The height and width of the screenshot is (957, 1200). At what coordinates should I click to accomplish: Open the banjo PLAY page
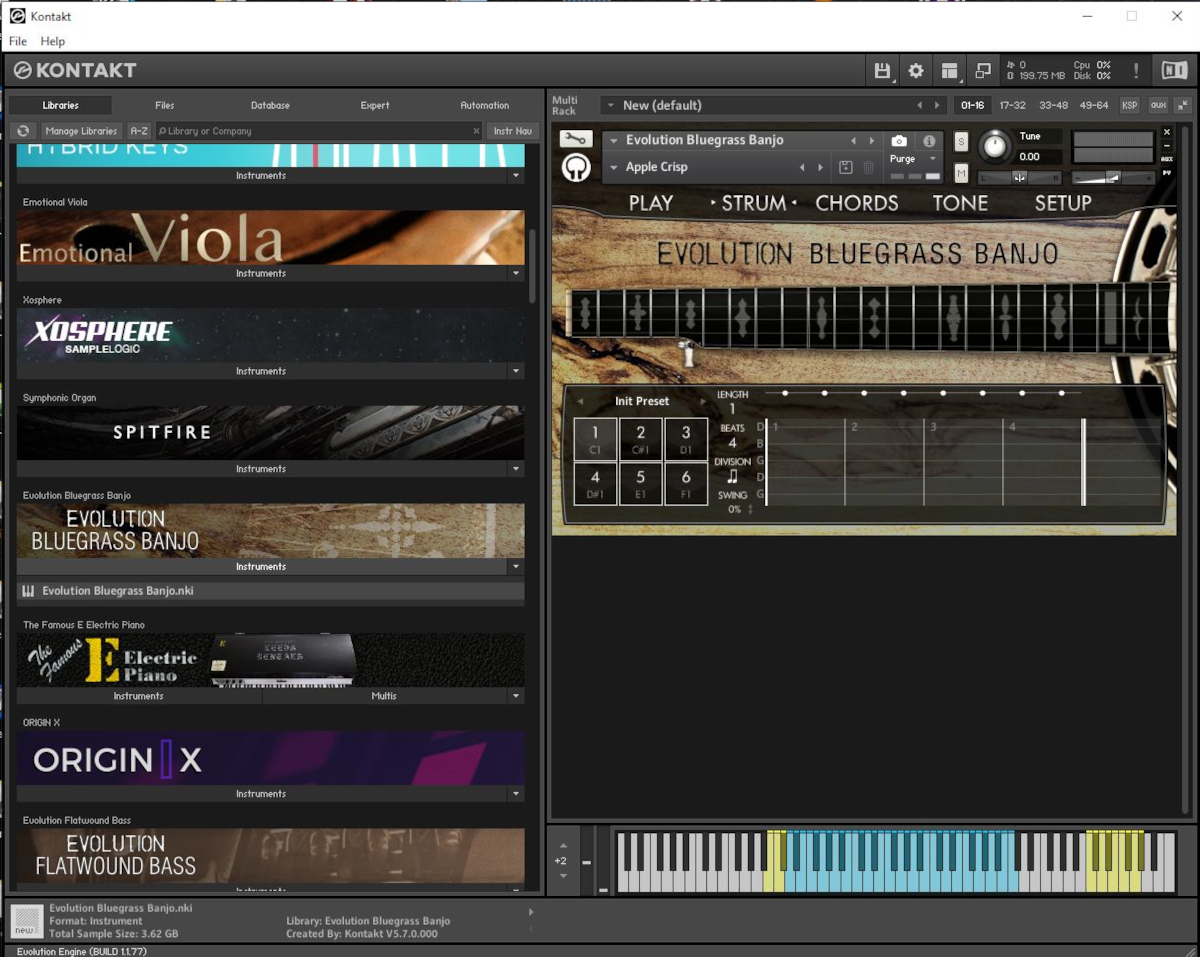click(x=651, y=203)
